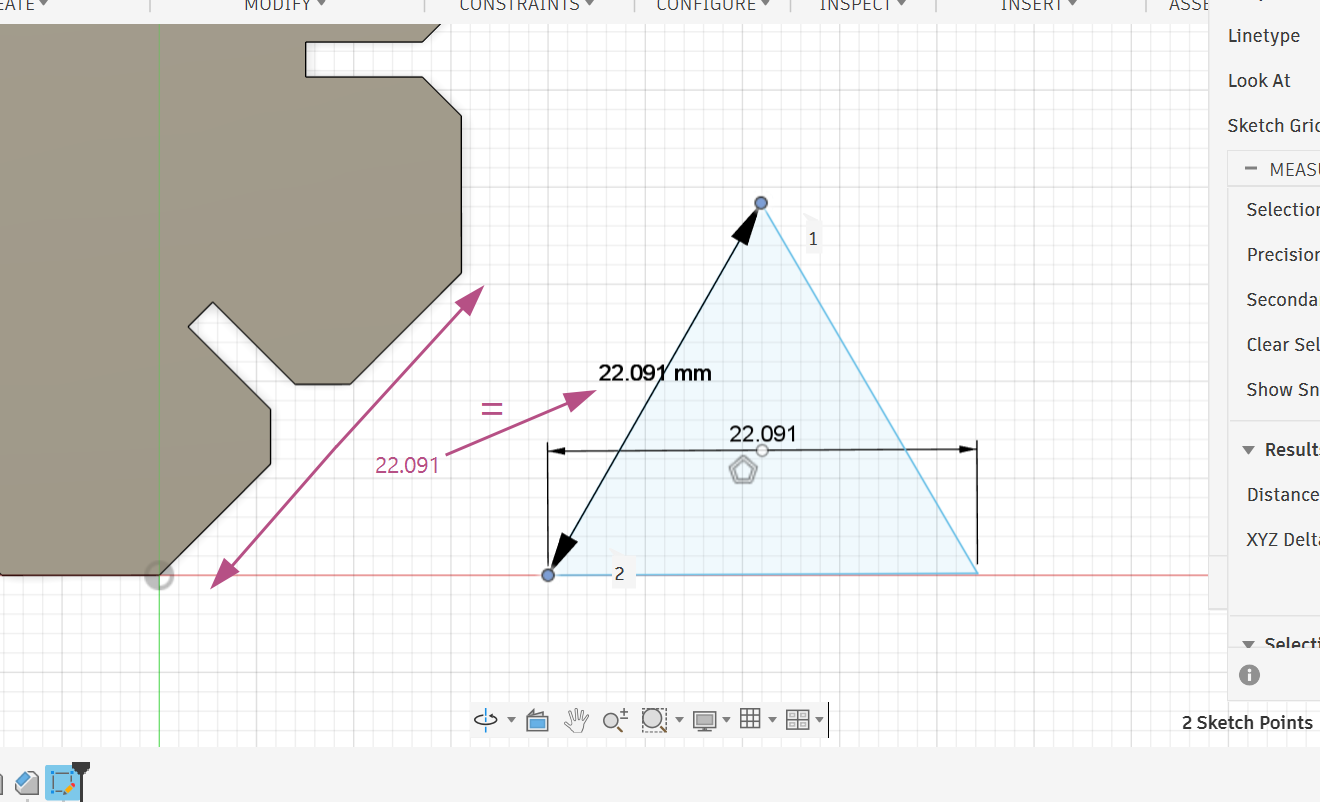Click Linetype in the Sketch Palette
Image resolution: width=1320 pixels, height=802 pixels.
click(x=1264, y=36)
